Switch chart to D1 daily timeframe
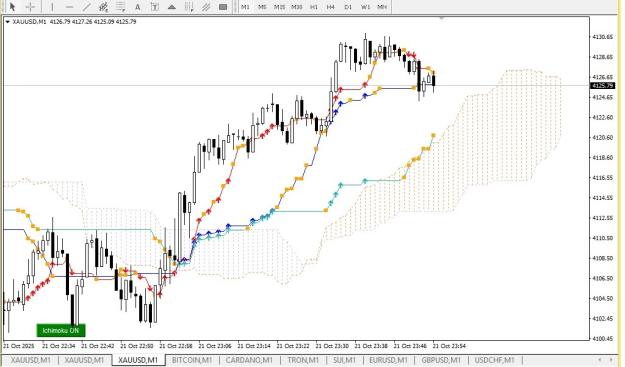This screenshot has width=625, height=367. pyautogui.click(x=348, y=7)
